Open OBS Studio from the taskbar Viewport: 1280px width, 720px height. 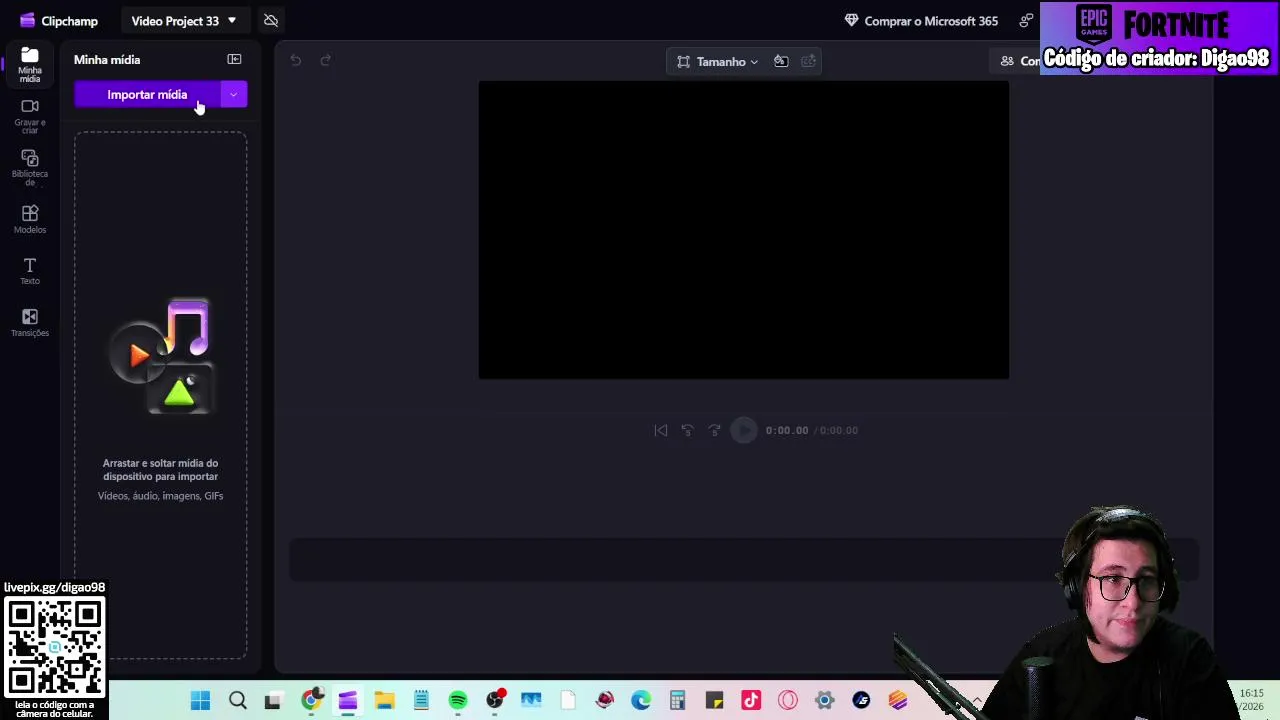(x=495, y=701)
